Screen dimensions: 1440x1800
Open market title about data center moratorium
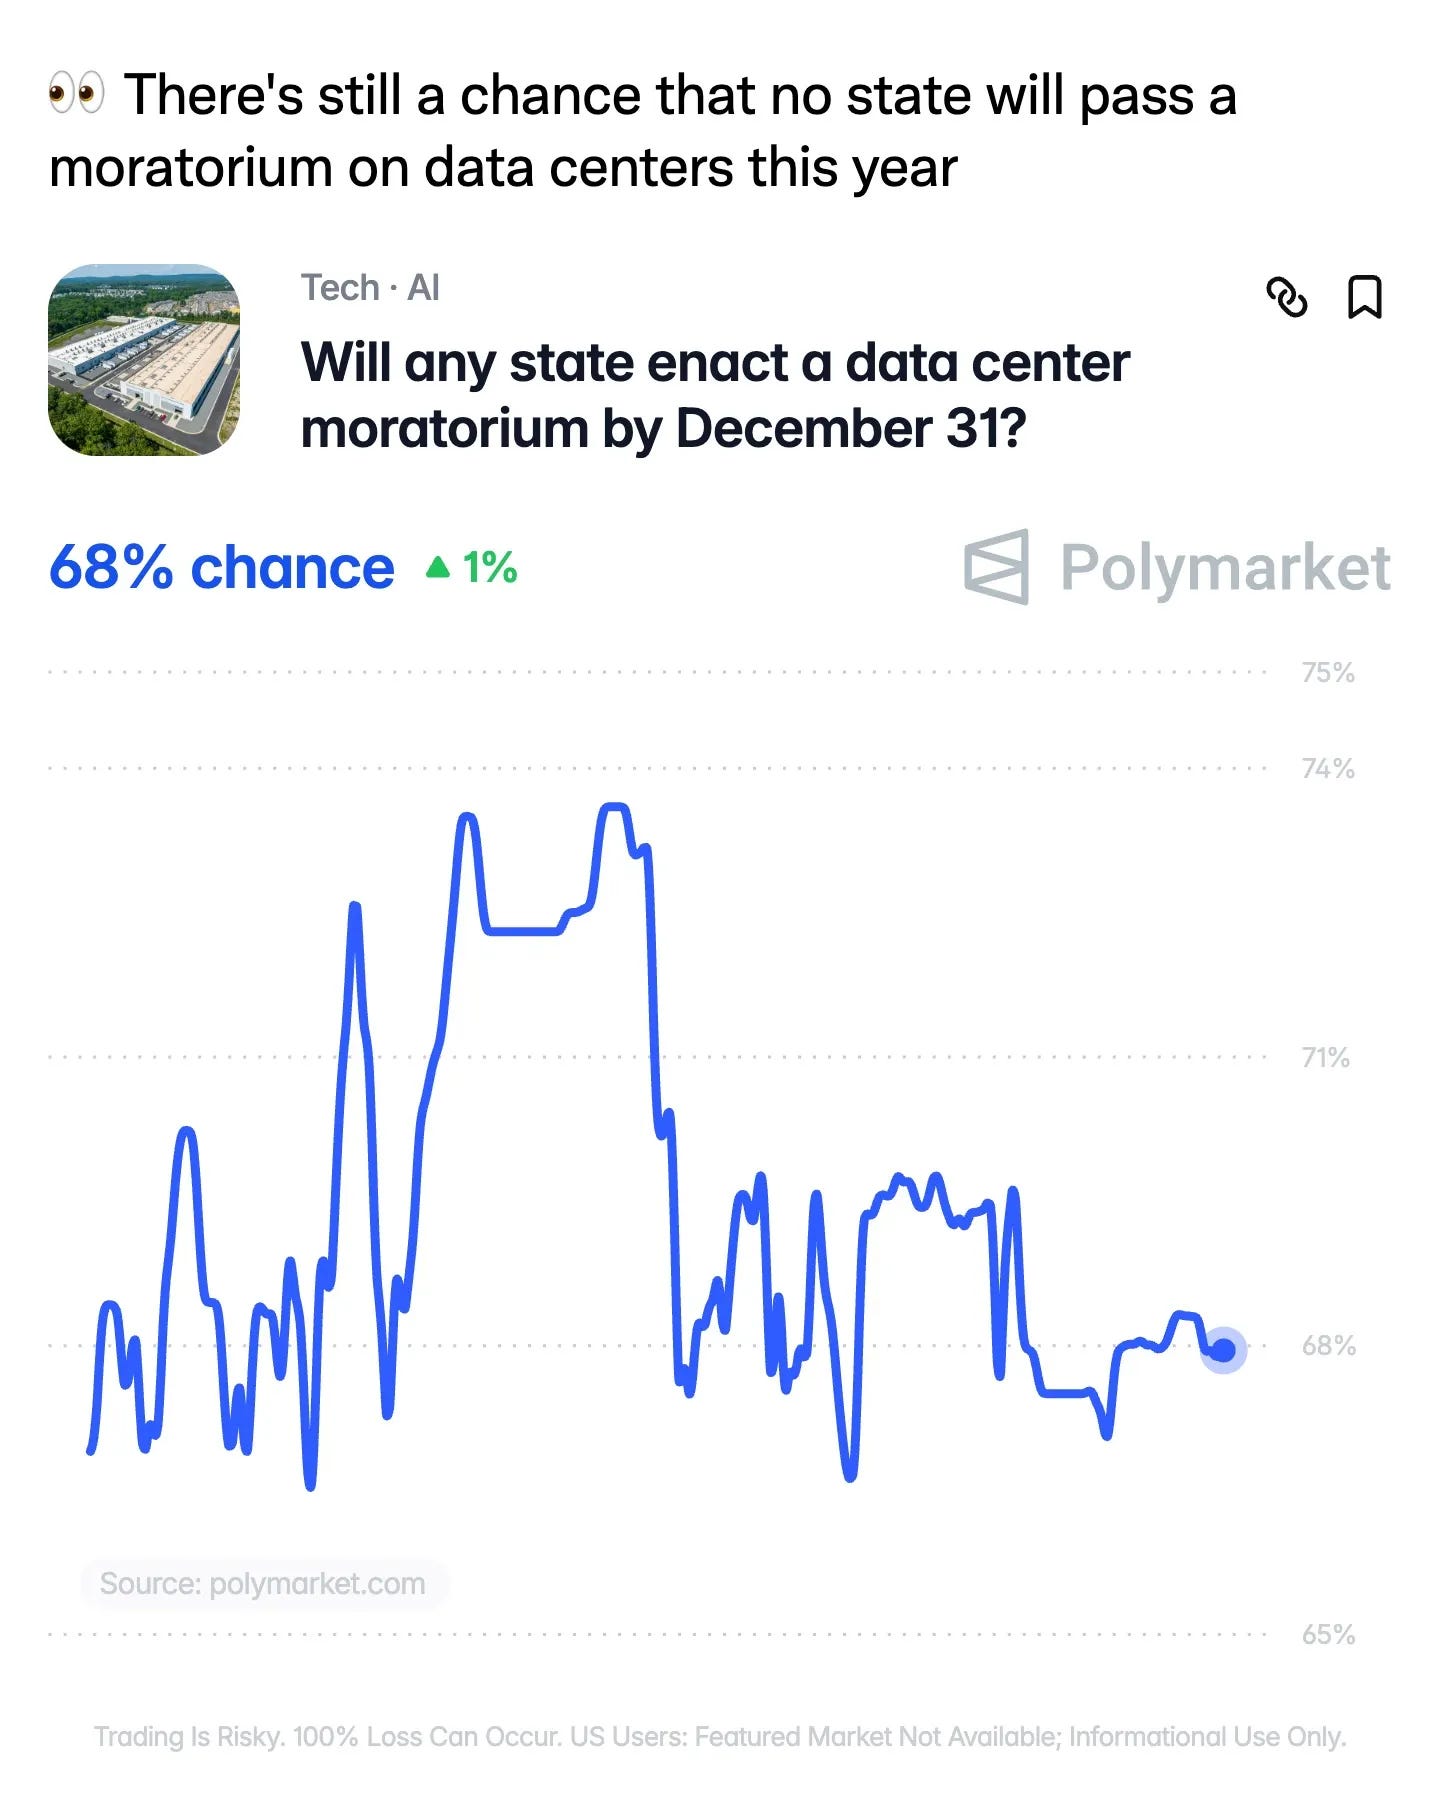point(715,395)
